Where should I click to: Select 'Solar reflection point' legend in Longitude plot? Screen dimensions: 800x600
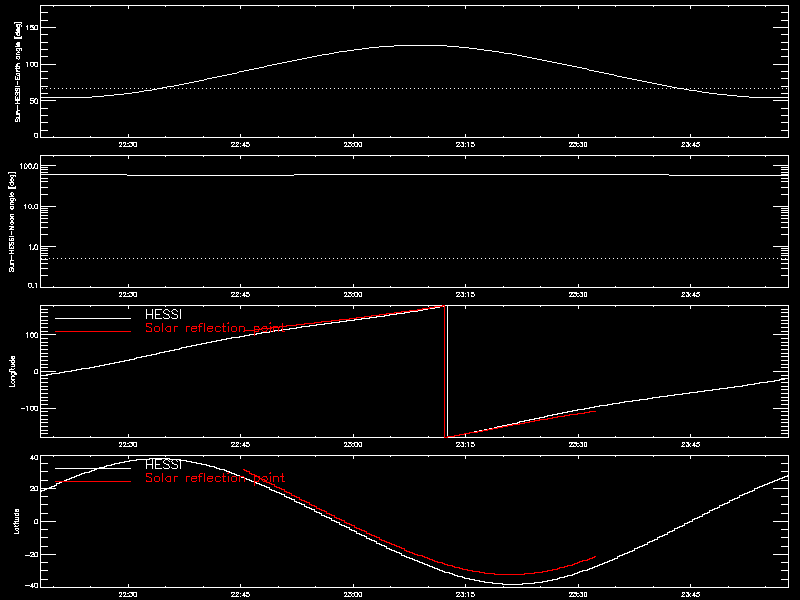215,328
